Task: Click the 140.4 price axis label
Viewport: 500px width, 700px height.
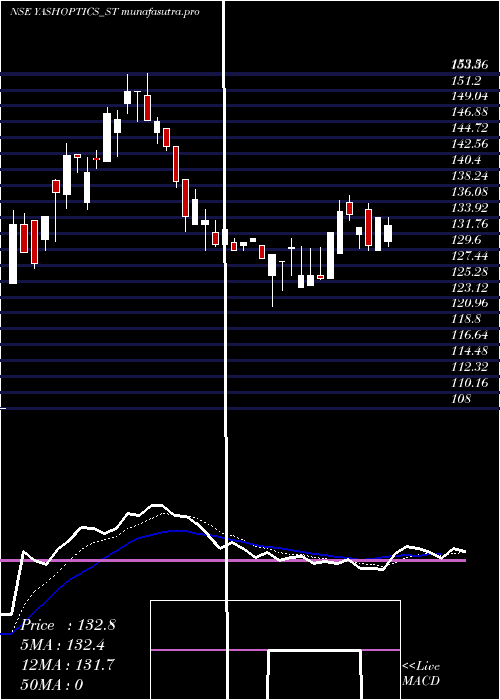Action: 467,160
